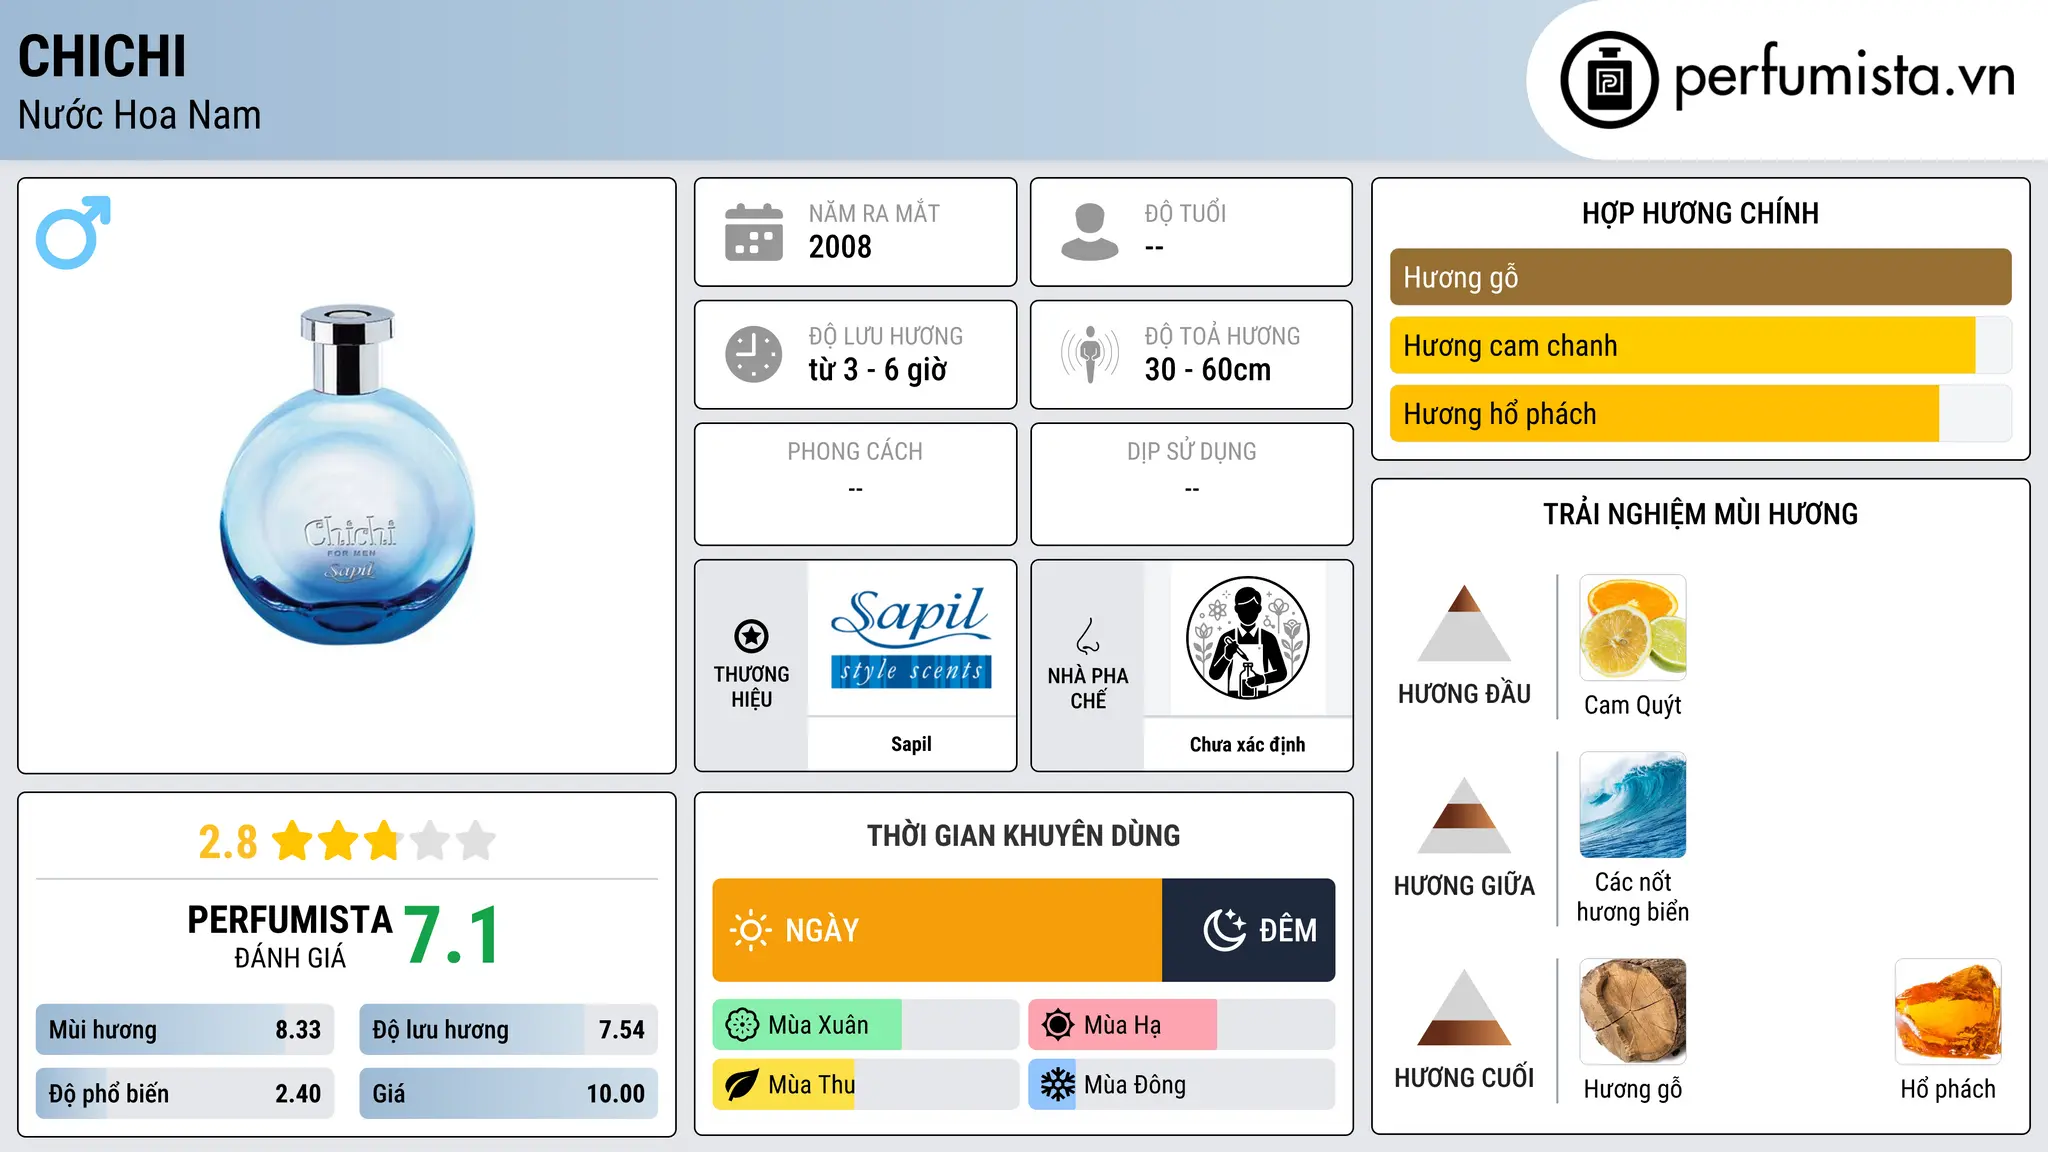Click the sillage icon beside Độ toả hương

pos(1090,354)
